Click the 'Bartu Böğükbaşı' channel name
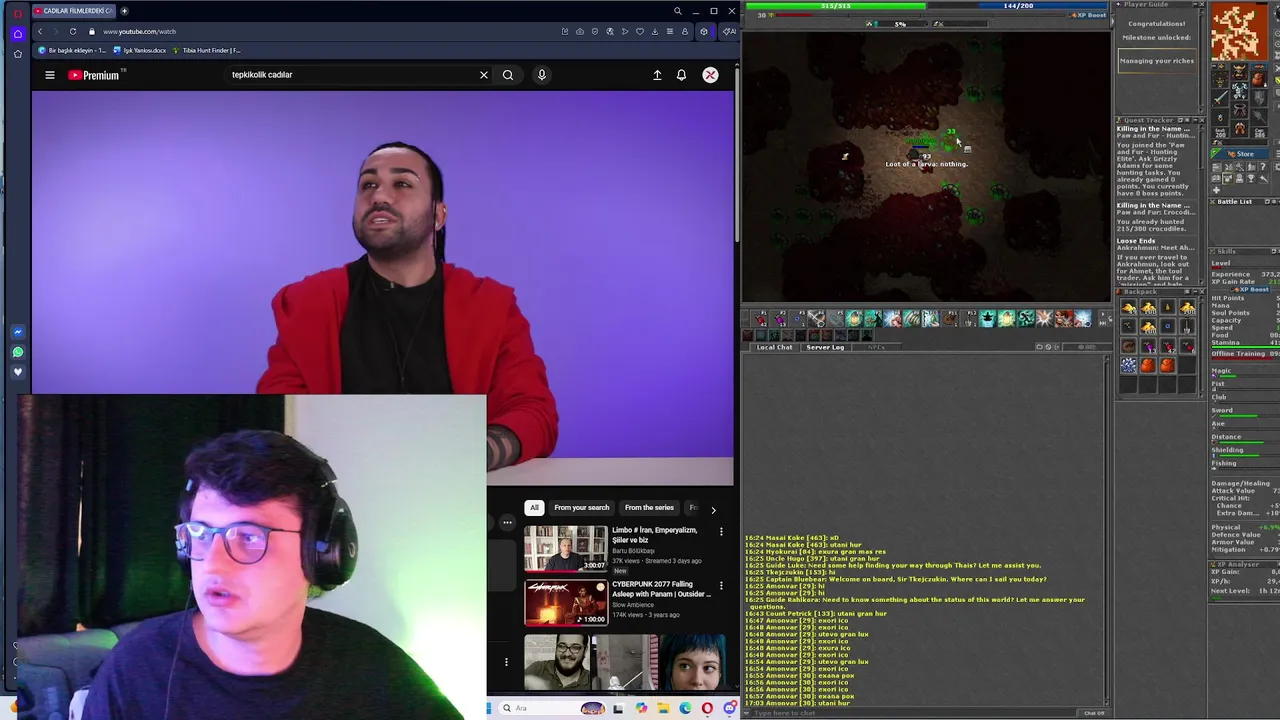Image resolution: width=1280 pixels, height=720 pixels. tap(634, 551)
